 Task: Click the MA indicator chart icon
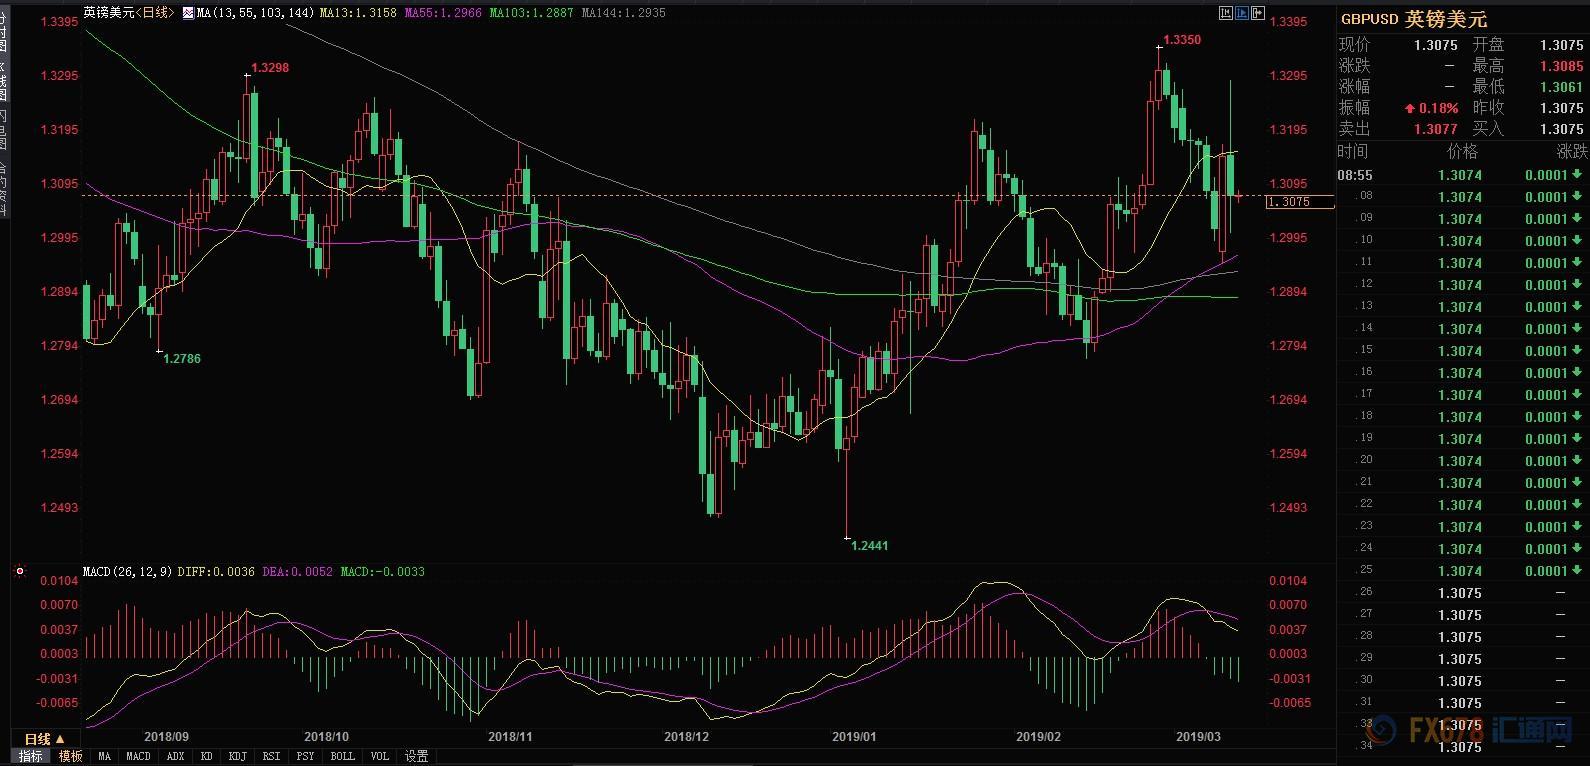point(188,13)
